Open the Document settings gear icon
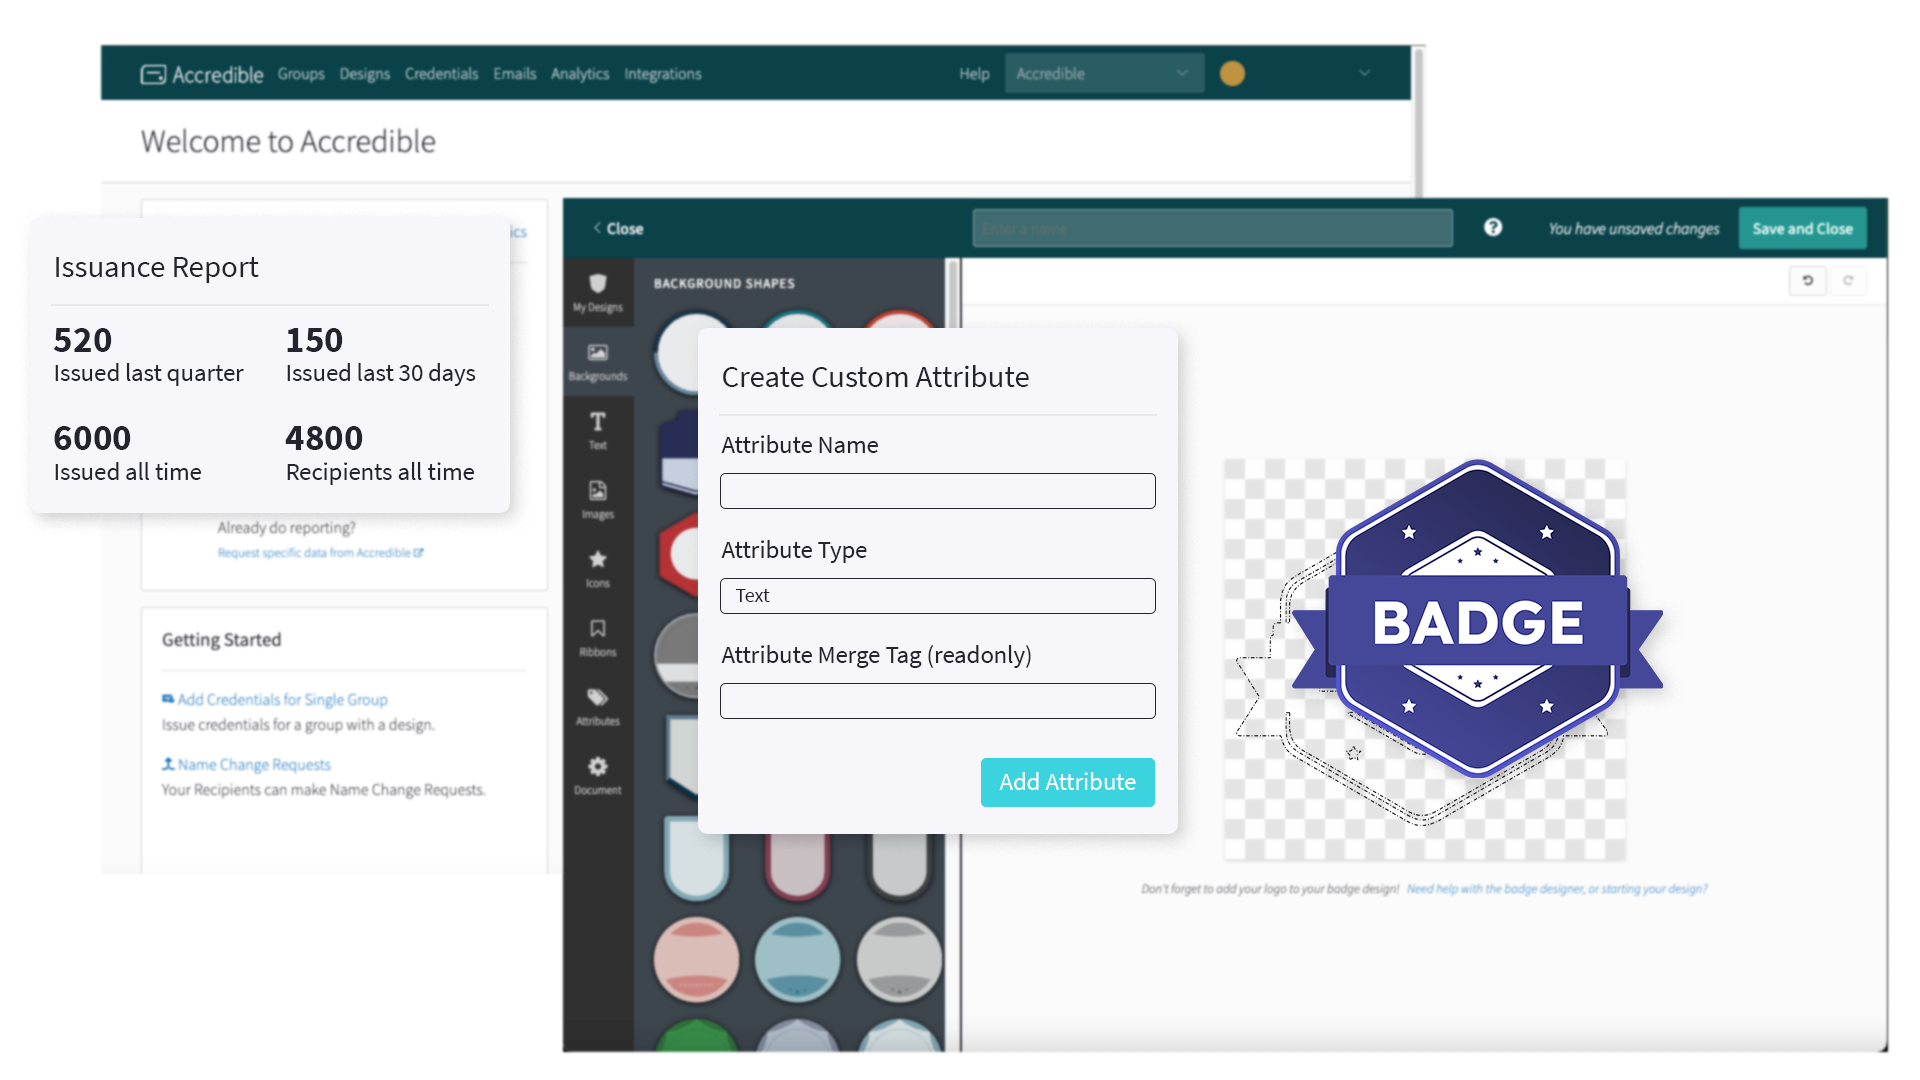 [597, 775]
